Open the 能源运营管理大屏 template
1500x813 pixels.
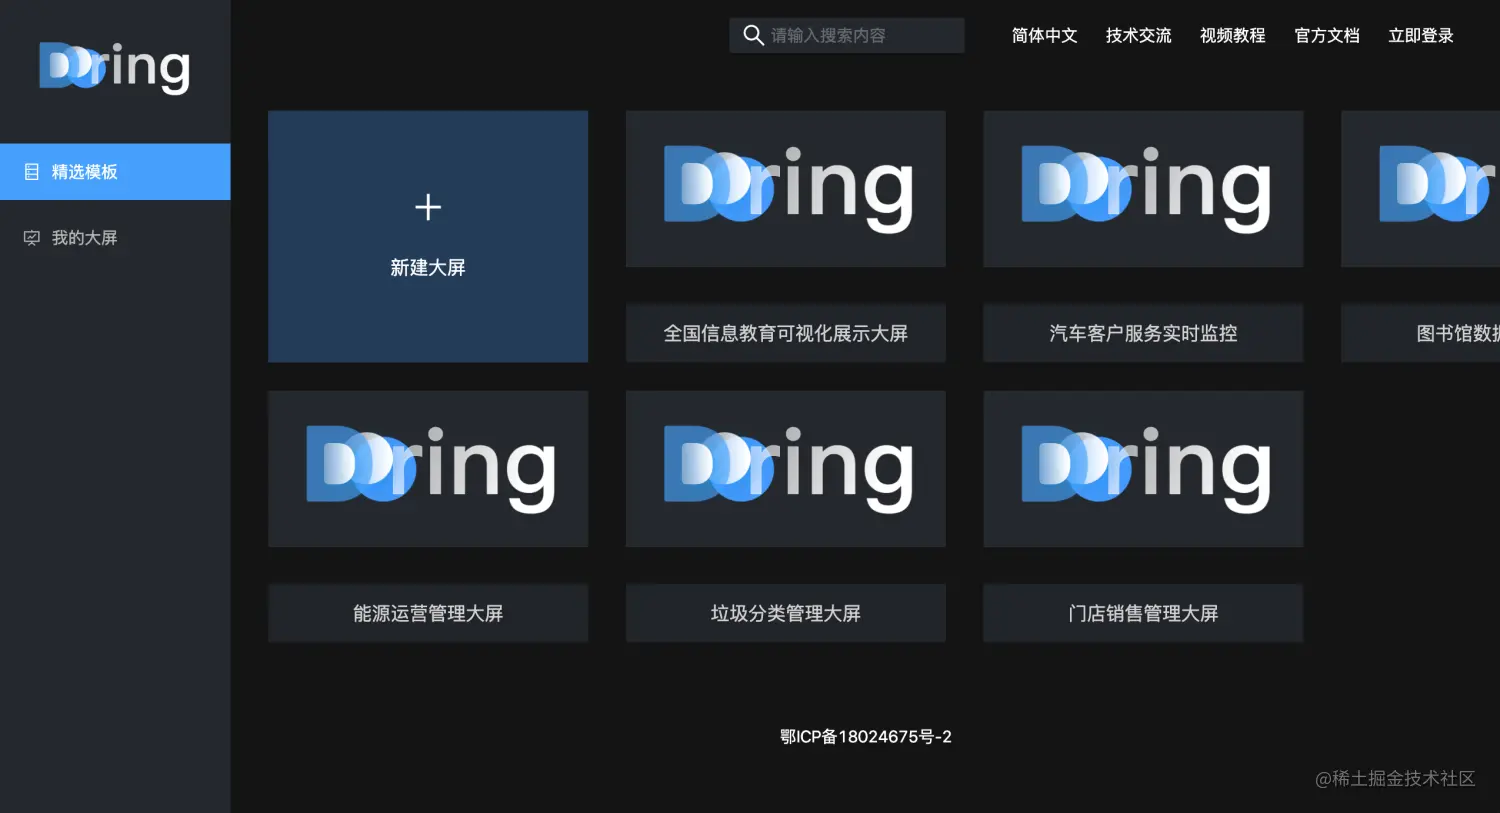click(428, 468)
